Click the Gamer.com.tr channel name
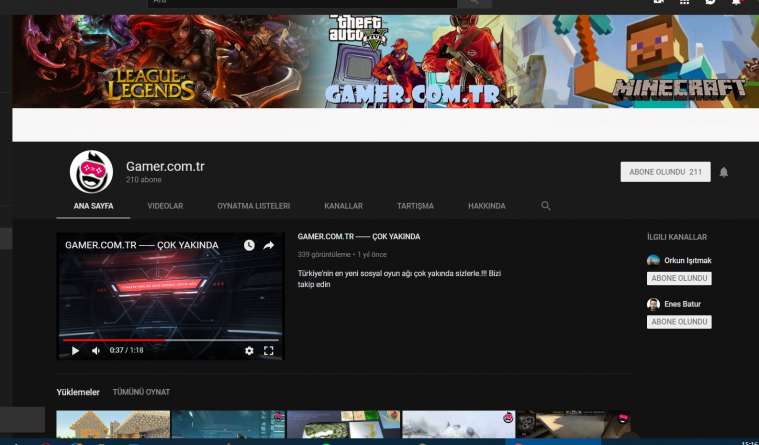Screen dimensions: 759x445 [165, 167]
